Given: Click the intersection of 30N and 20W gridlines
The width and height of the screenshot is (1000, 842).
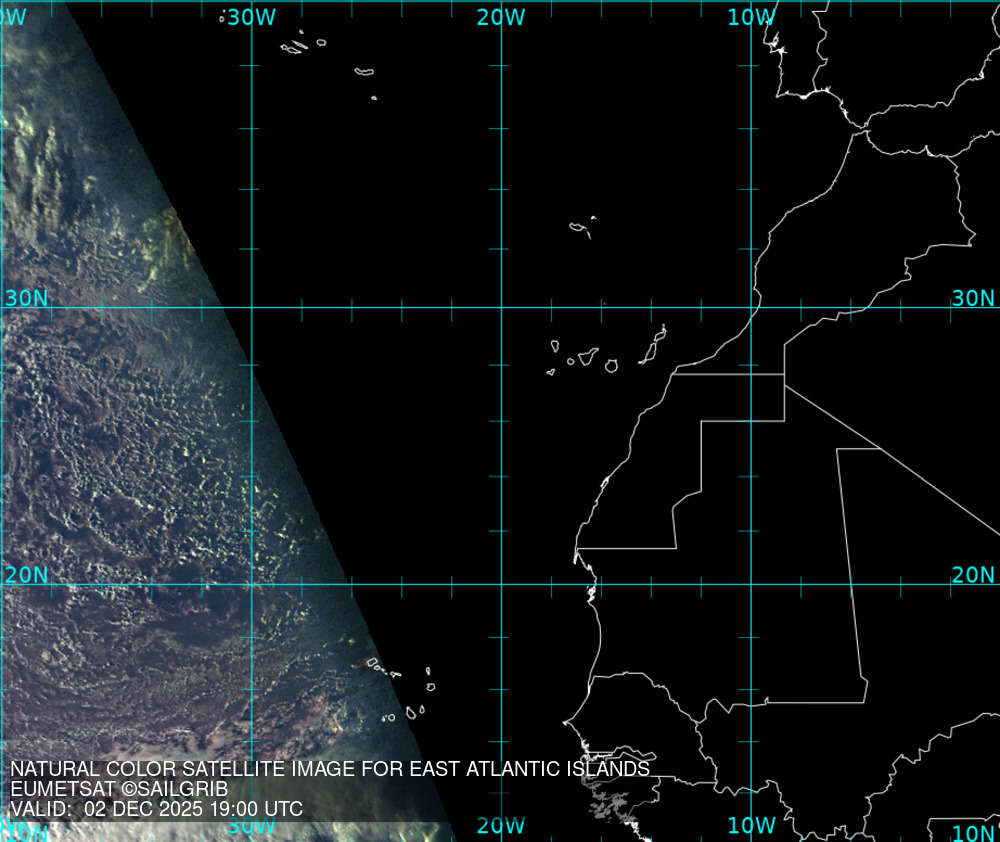Looking at the screenshot, I should point(500,308).
